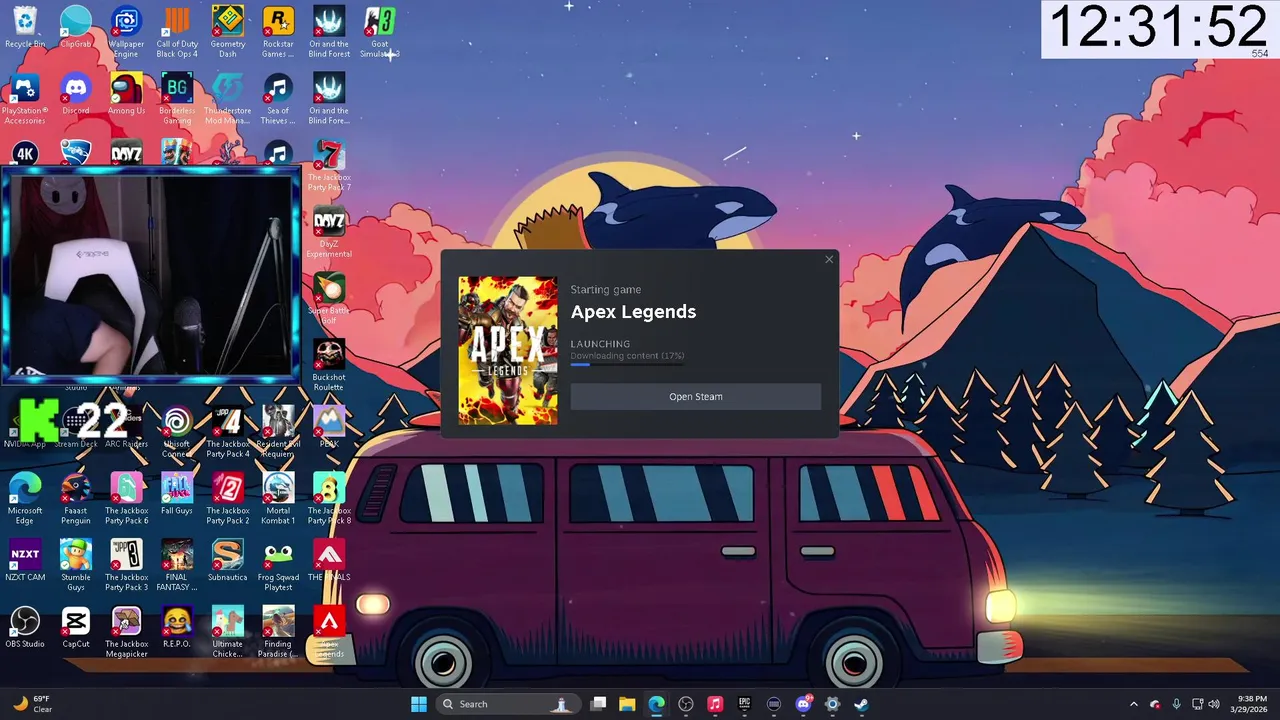Select Call of Duty Black Ops 4 shortcut
The height and width of the screenshot is (720, 1280).
pyautogui.click(x=177, y=32)
